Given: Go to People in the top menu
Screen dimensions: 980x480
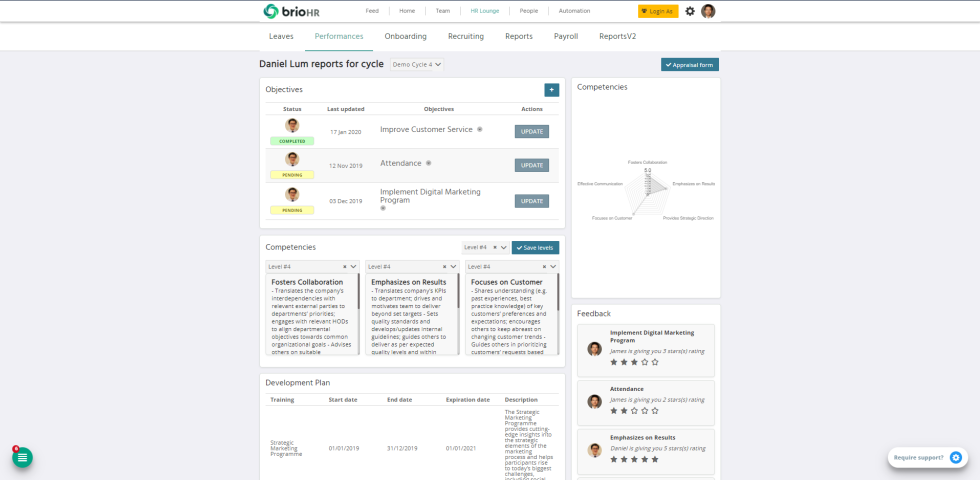Looking at the screenshot, I should pos(529,11).
